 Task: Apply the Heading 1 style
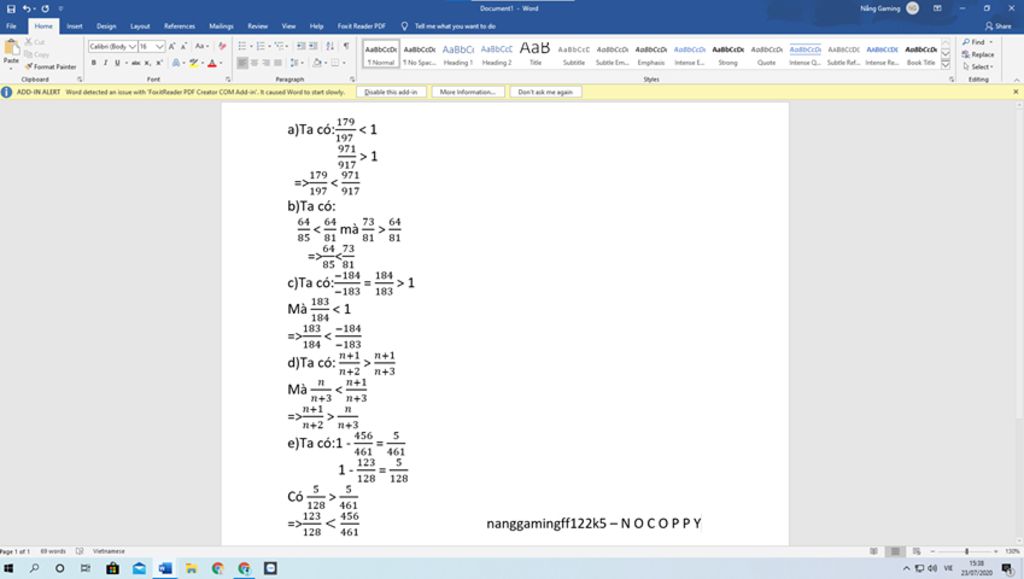point(458,54)
